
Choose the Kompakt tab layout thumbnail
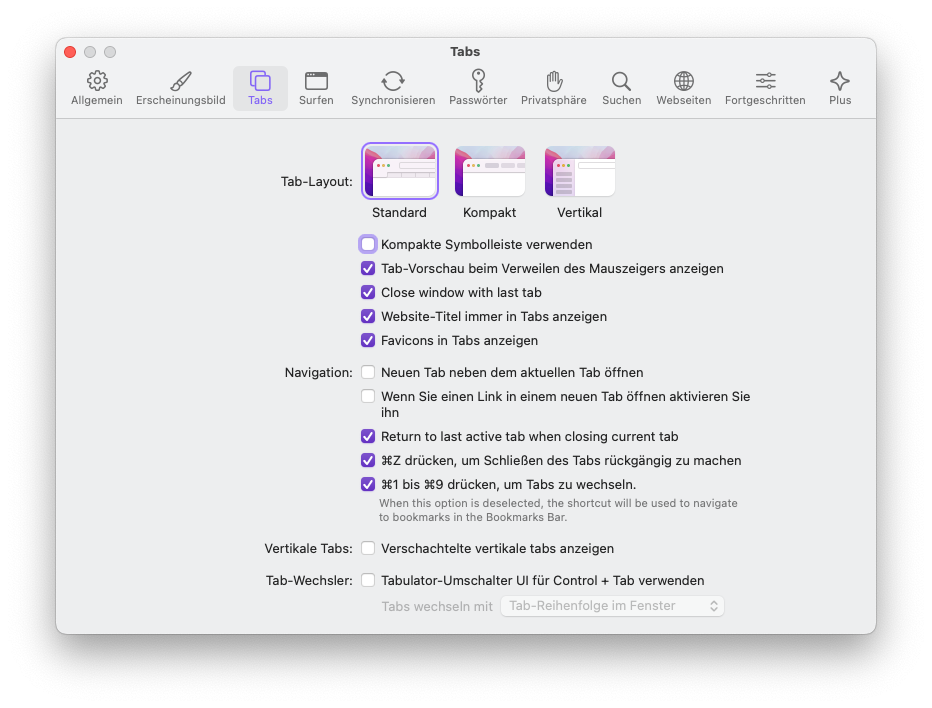coord(490,172)
